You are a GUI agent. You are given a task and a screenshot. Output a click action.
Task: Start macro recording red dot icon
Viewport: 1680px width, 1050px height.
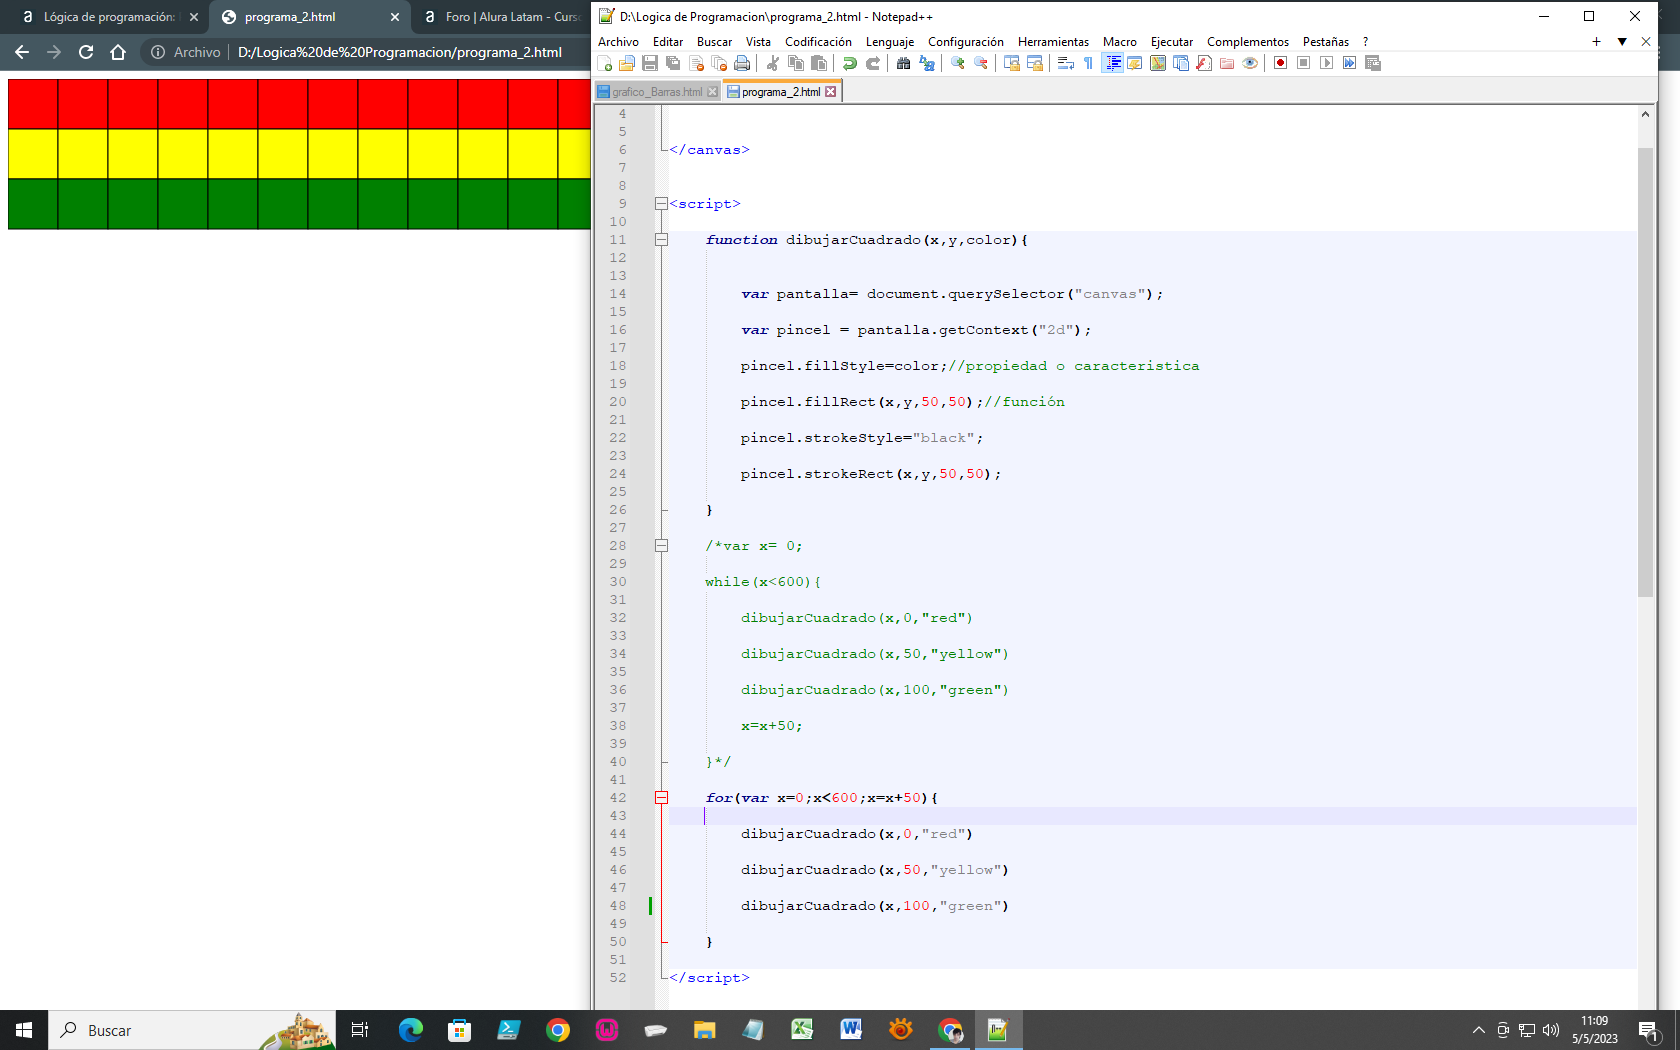[1280, 63]
